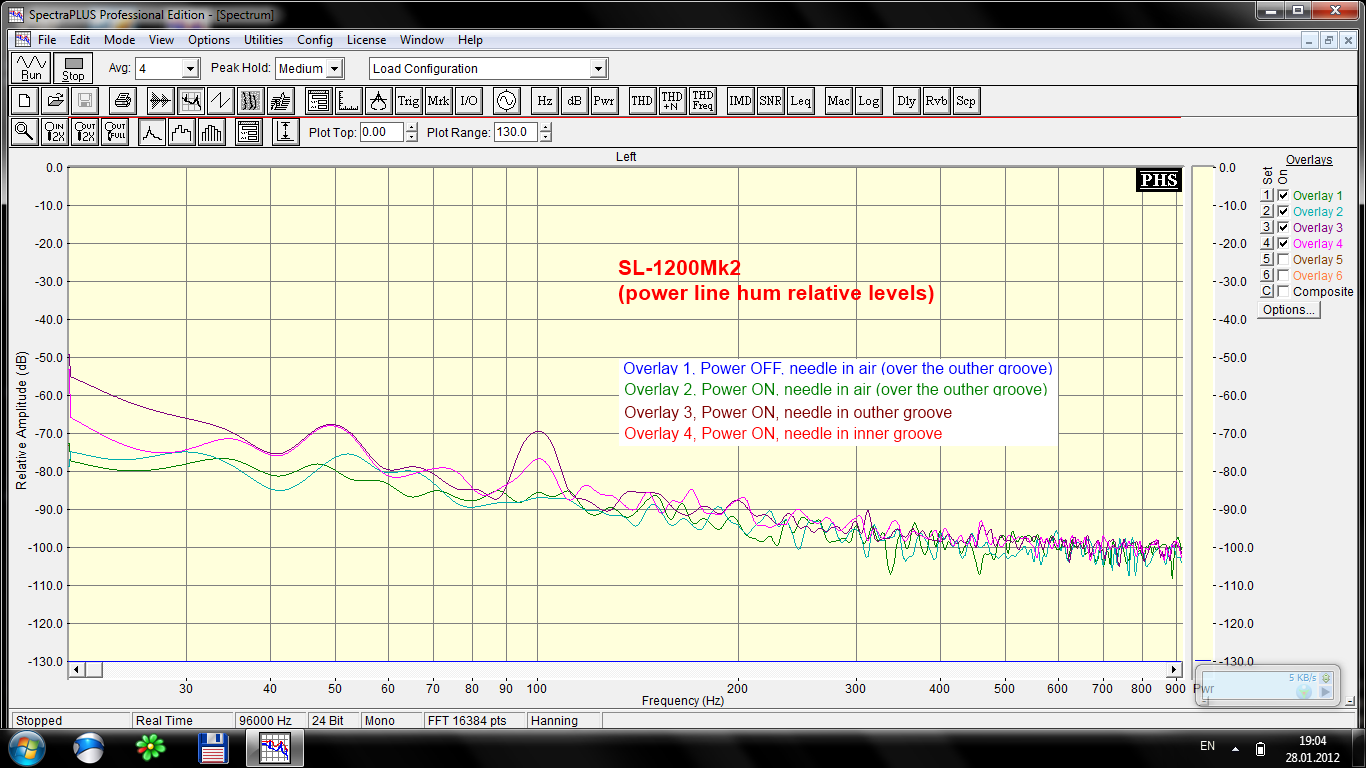The width and height of the screenshot is (1366, 768).
Task: Open the License menu
Action: tap(366, 40)
